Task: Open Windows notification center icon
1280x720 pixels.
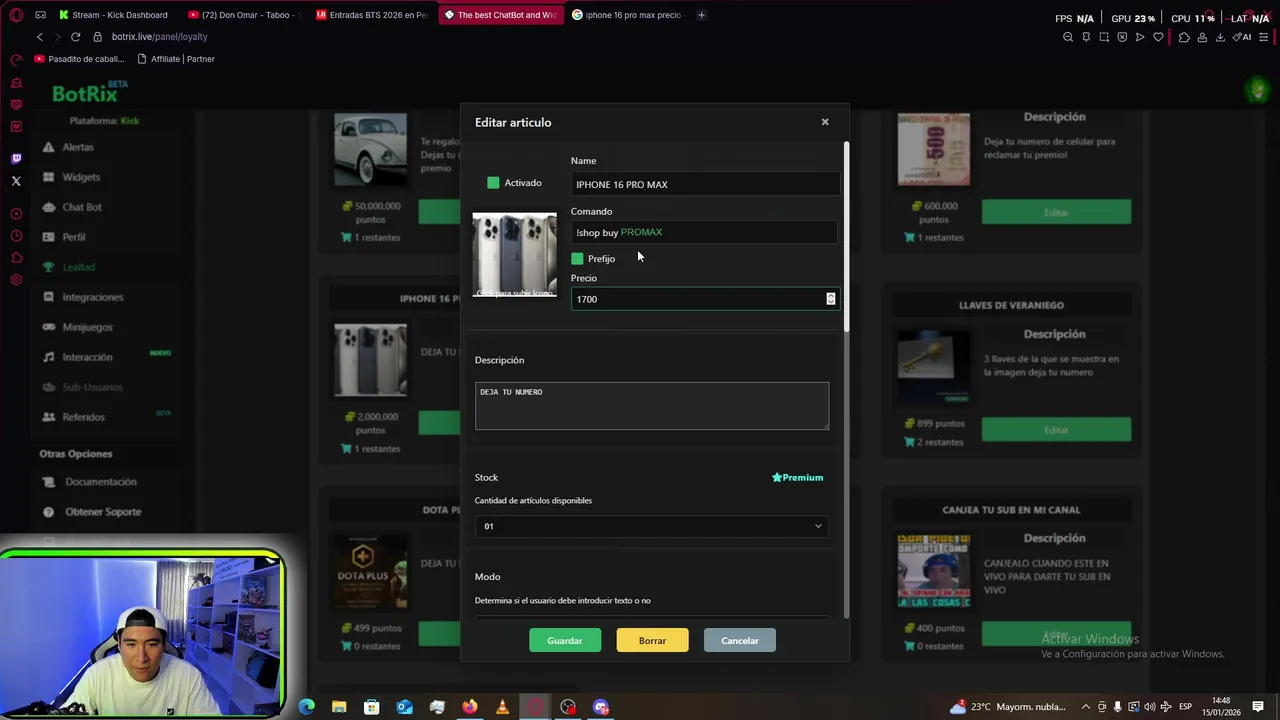Action: [1258, 707]
